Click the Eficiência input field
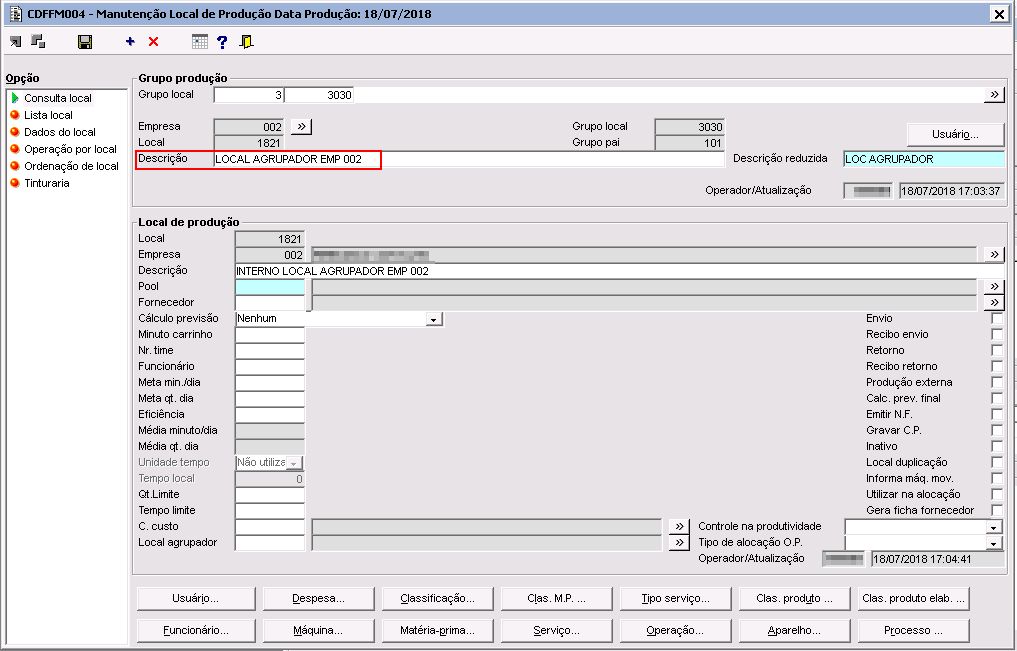The width and height of the screenshot is (1017, 651). pos(270,414)
